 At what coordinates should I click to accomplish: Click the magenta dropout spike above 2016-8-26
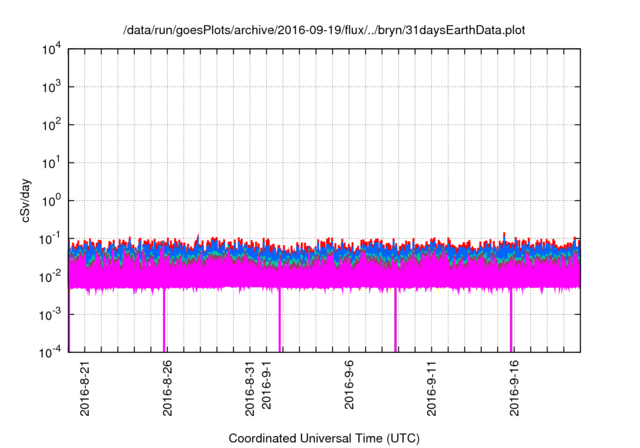click(x=164, y=320)
